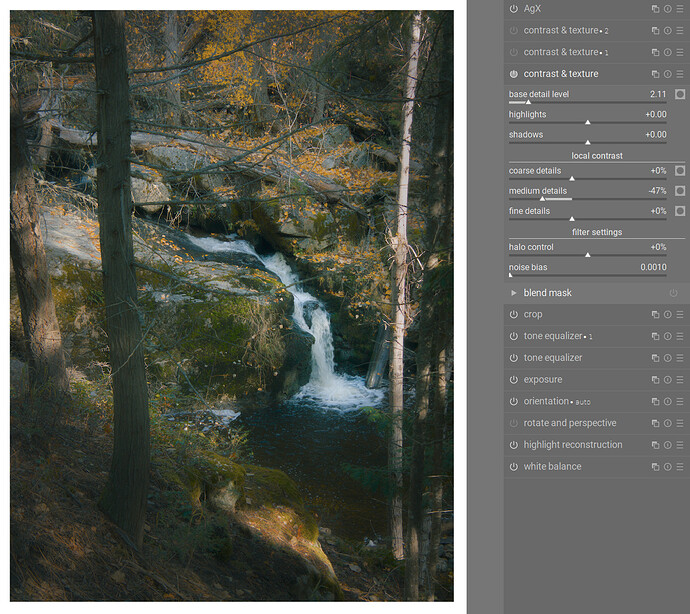Open multi-instance menu for tone equalizer 1
Image resolution: width=690 pixels, height=614 pixels.
pos(655,336)
